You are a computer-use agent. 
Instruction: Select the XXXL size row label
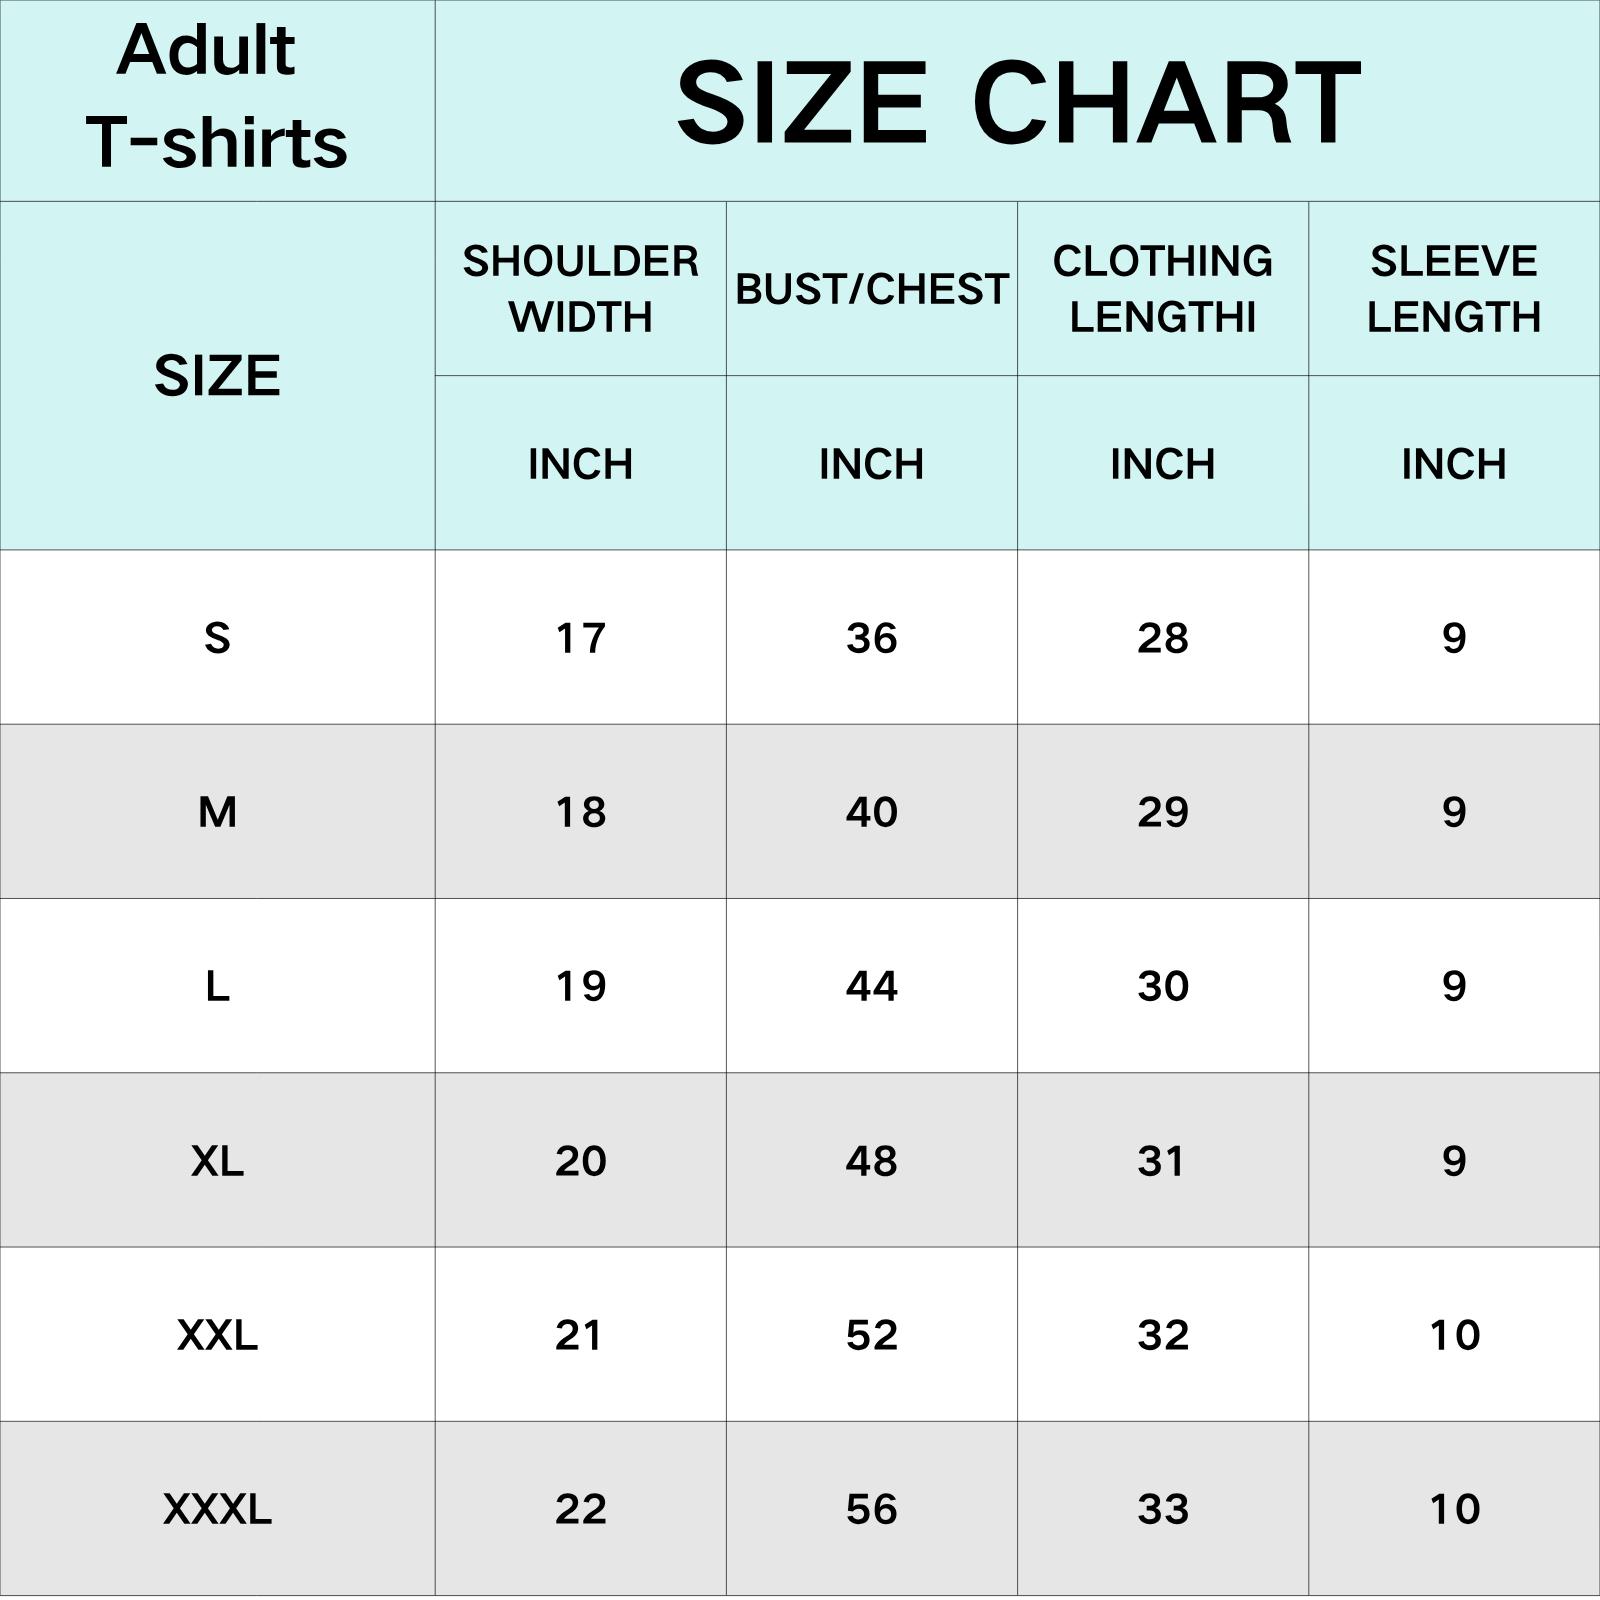point(217,1509)
